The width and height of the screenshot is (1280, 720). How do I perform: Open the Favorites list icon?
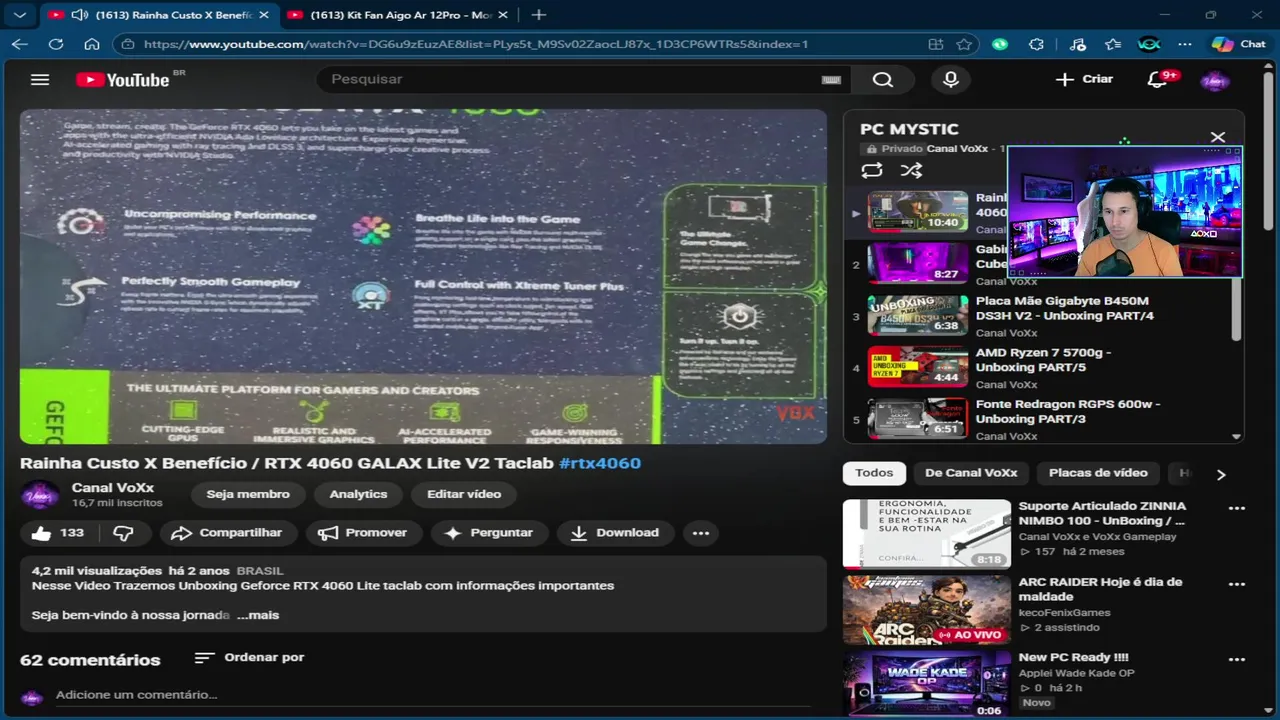click(x=1113, y=44)
